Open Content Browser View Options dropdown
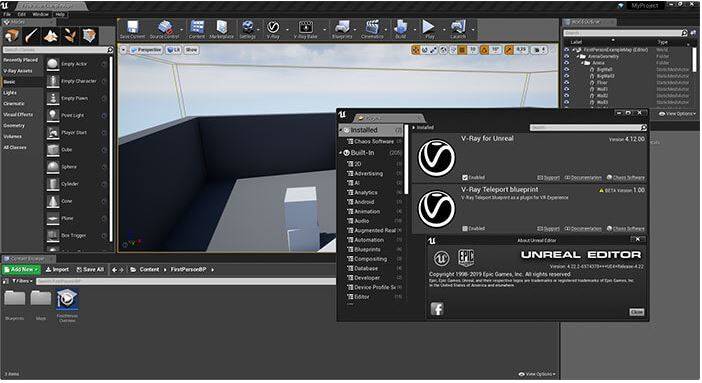 (x=537, y=374)
